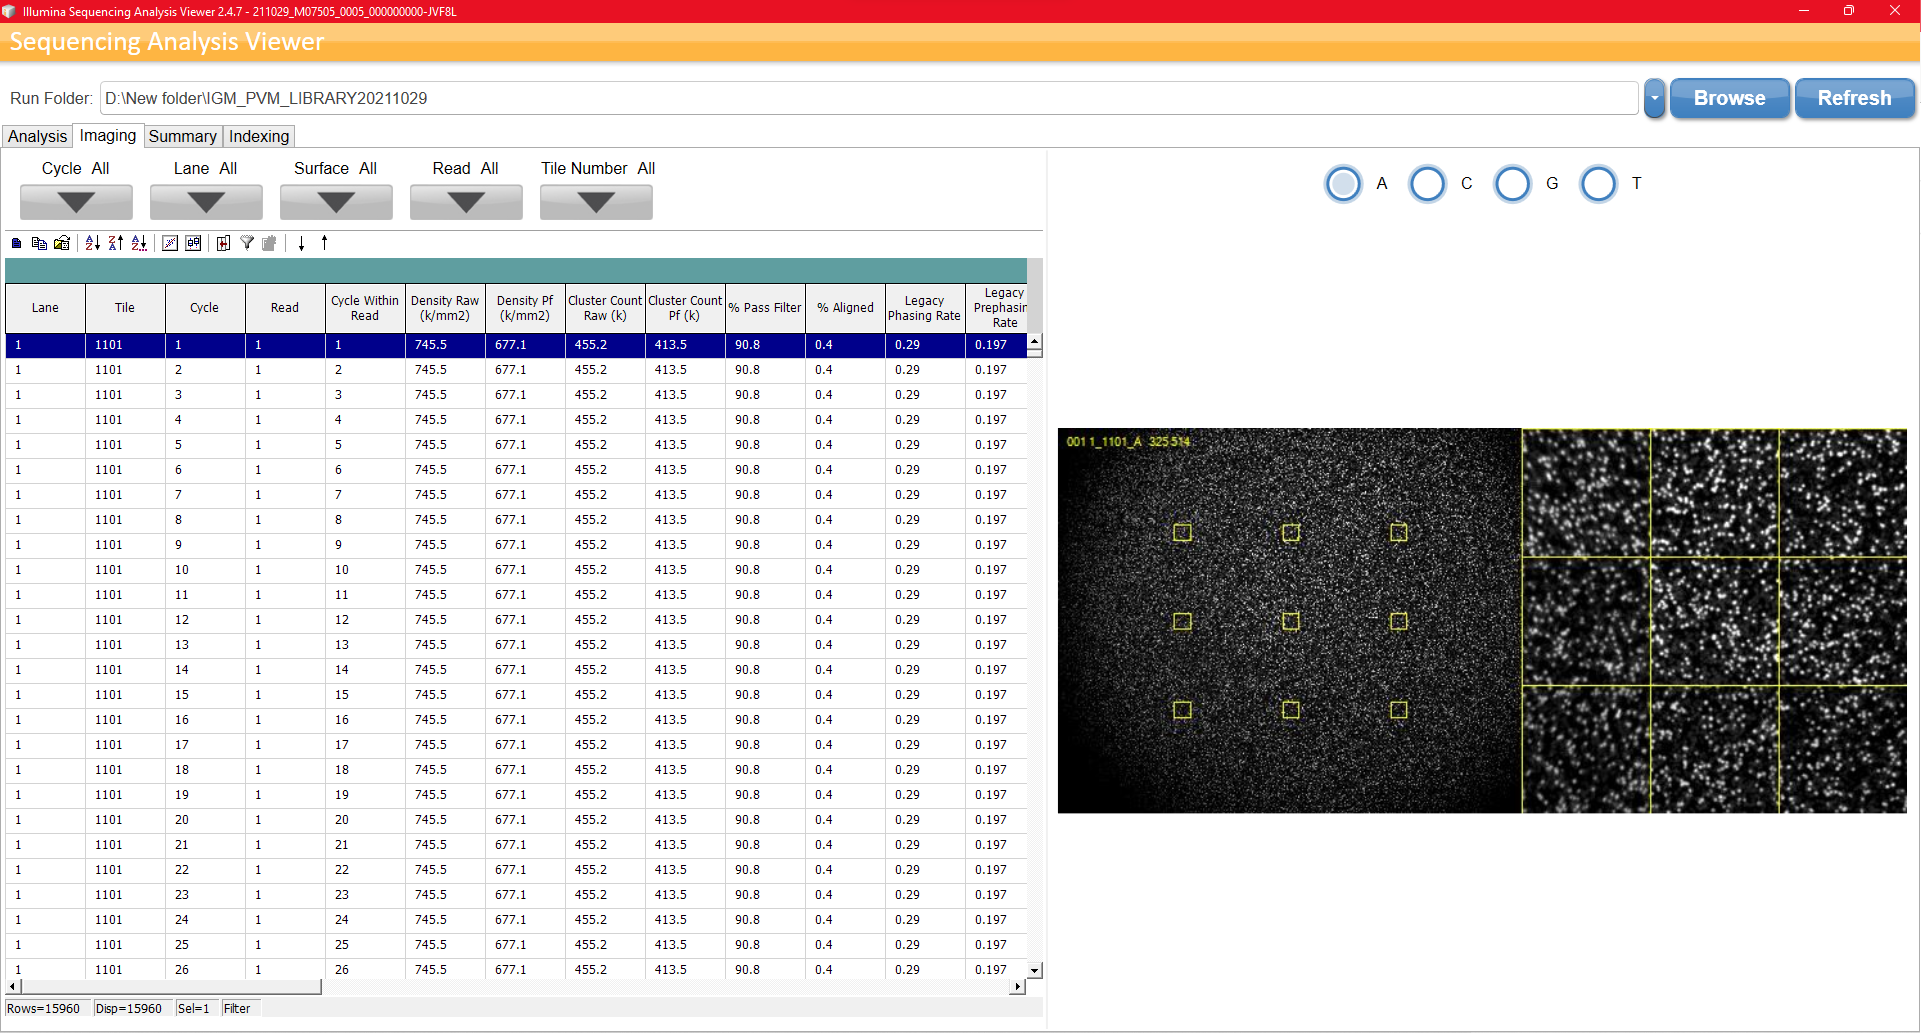Click the Refresh button

(1854, 98)
